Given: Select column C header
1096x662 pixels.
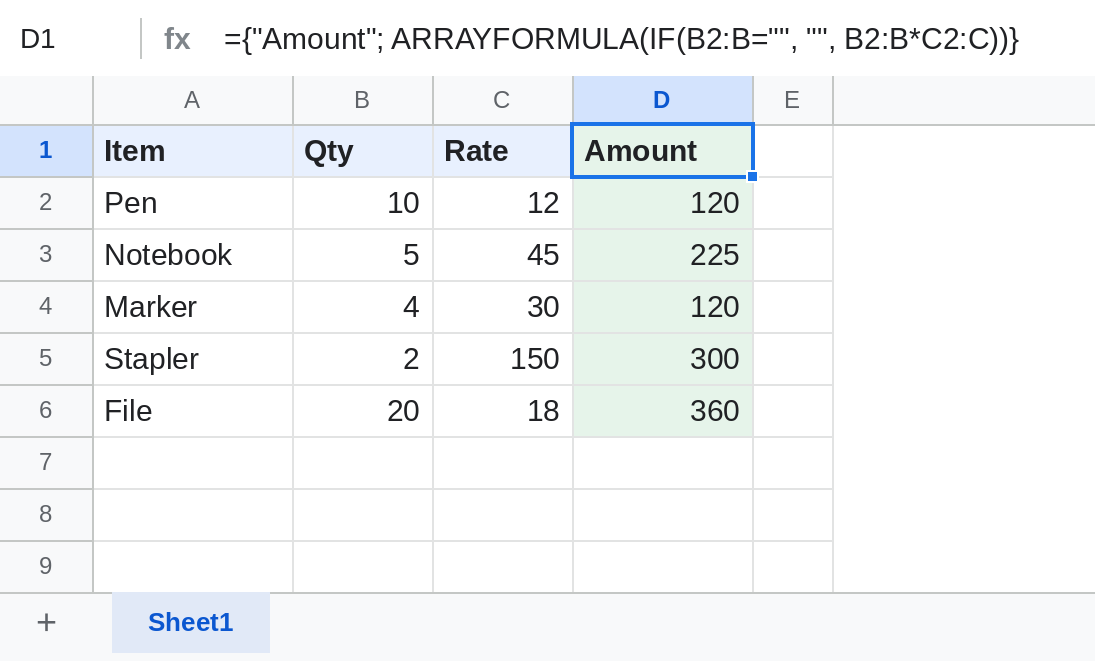Looking at the screenshot, I should [x=503, y=100].
